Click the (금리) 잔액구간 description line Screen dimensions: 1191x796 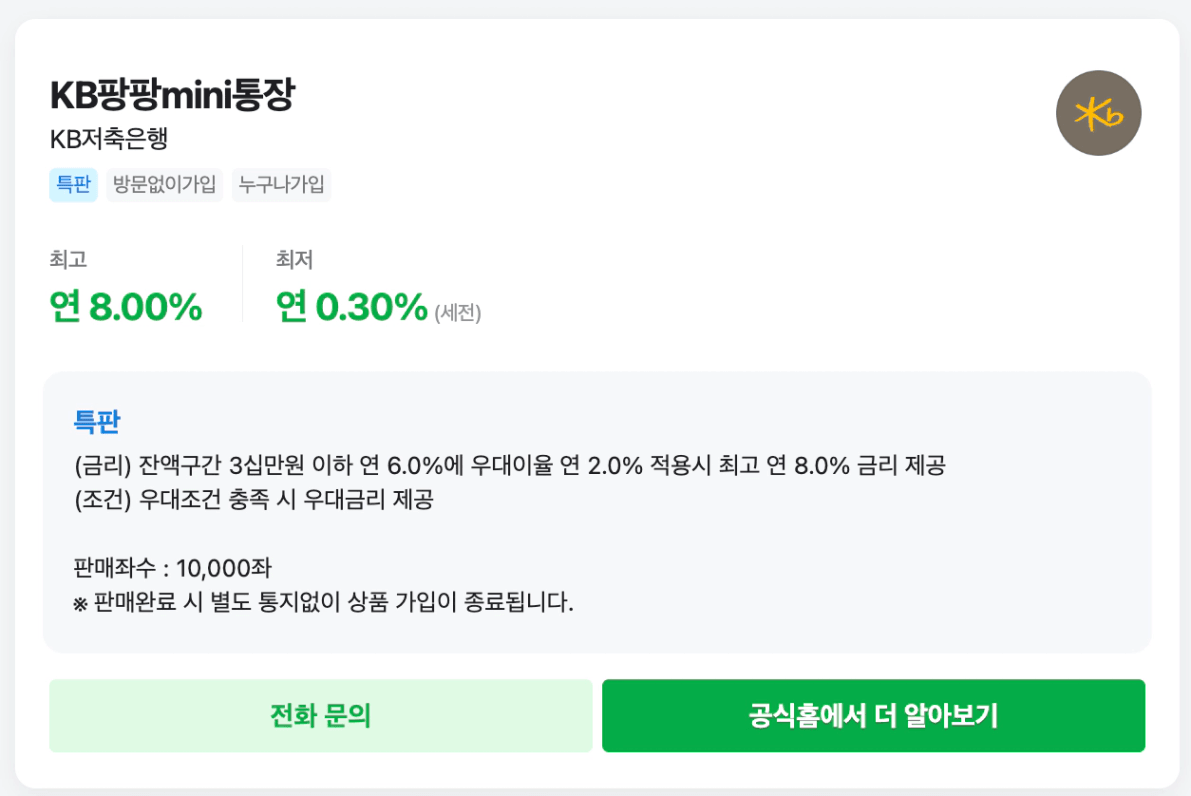coord(510,466)
